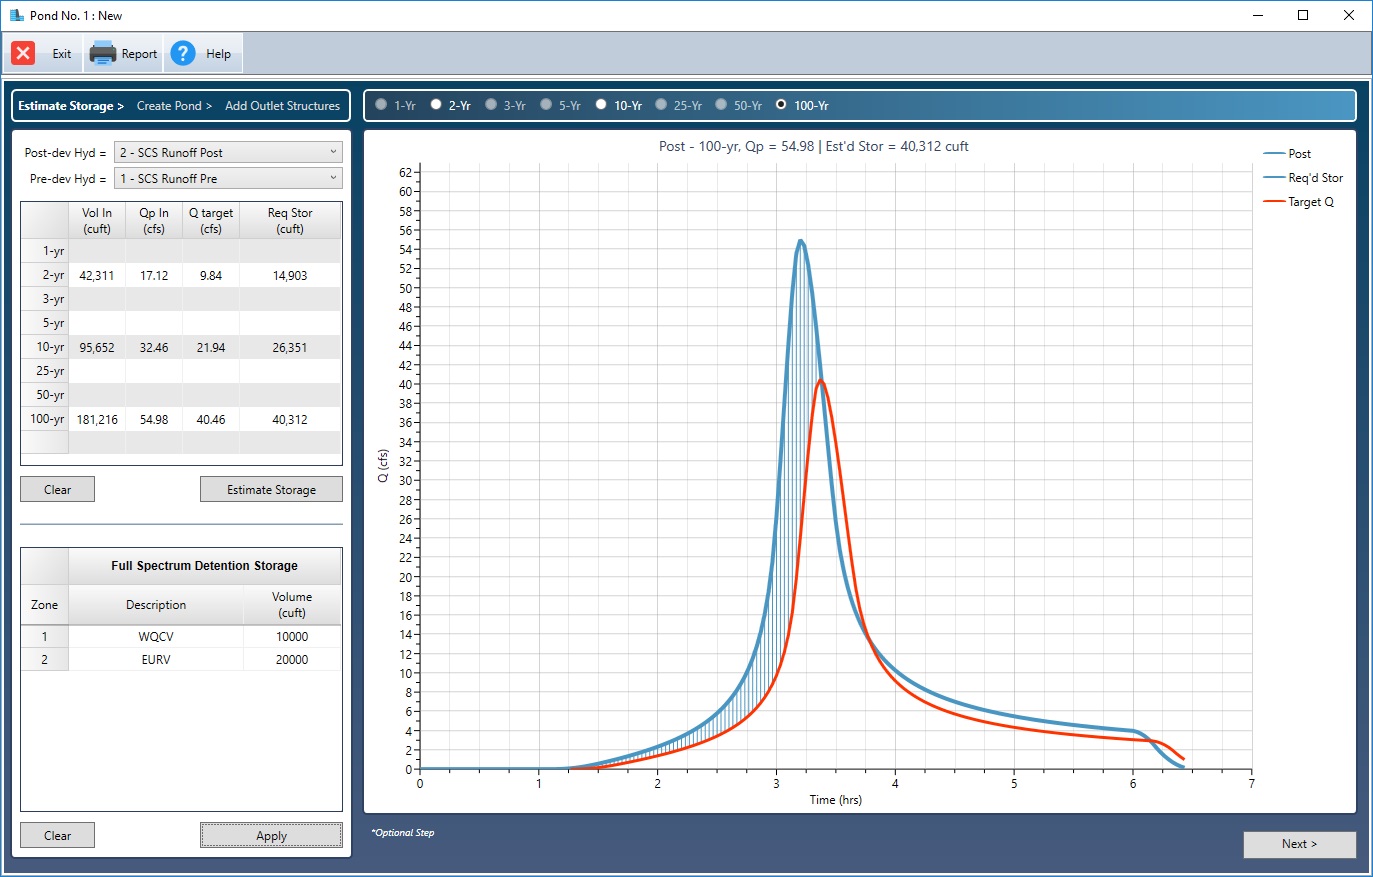
Task: Clear the storage estimate table
Action: tap(57, 489)
